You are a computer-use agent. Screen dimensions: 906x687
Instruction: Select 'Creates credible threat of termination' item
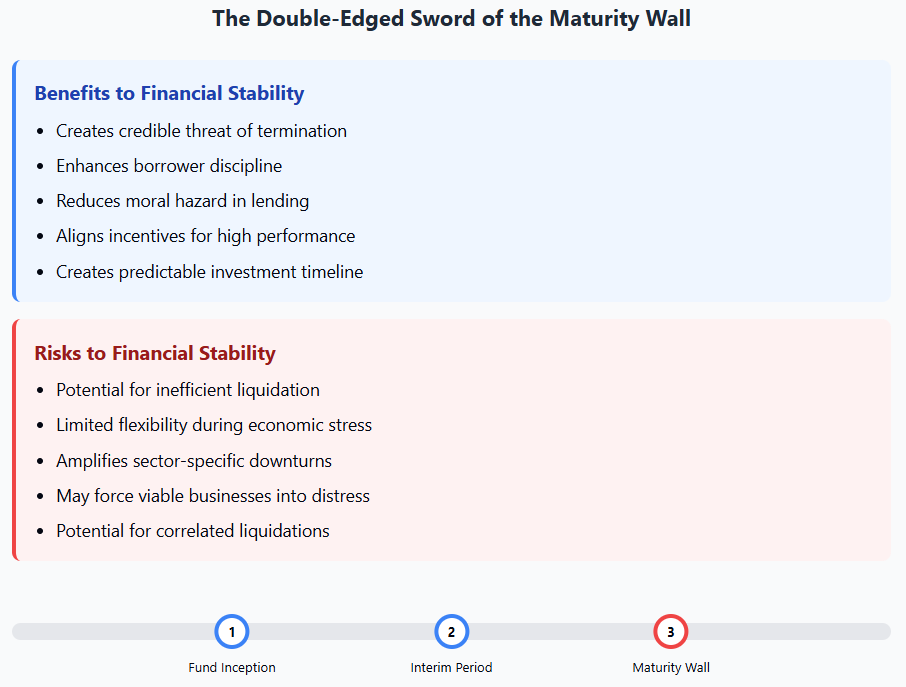201,131
